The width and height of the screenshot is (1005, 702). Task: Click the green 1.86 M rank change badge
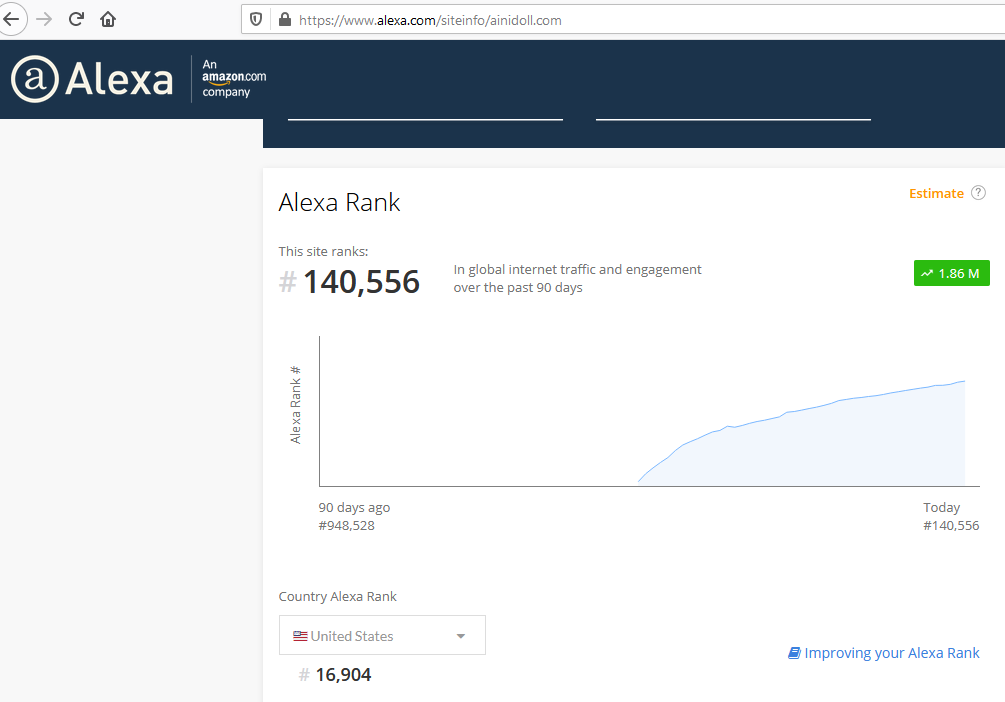pyautogui.click(x=951, y=273)
